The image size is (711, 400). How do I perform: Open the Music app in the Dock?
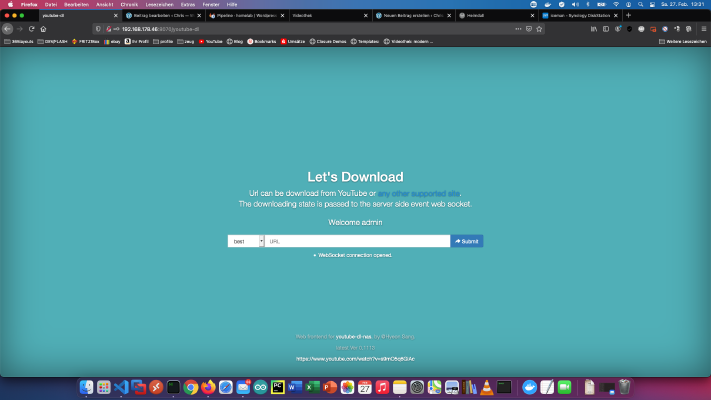382,387
